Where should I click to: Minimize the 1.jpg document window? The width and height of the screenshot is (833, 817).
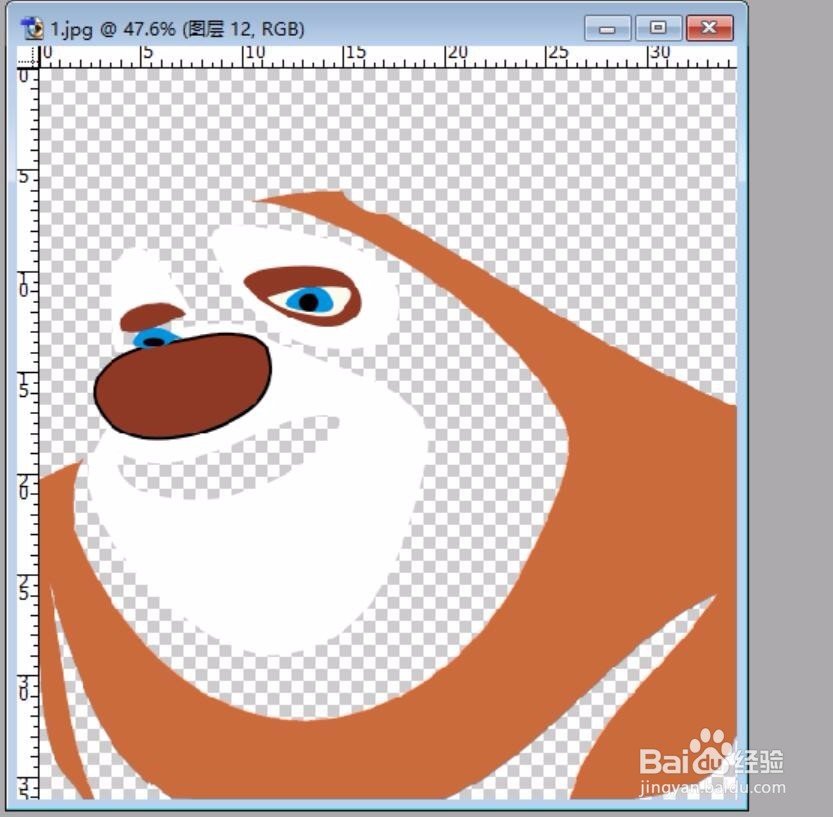607,28
